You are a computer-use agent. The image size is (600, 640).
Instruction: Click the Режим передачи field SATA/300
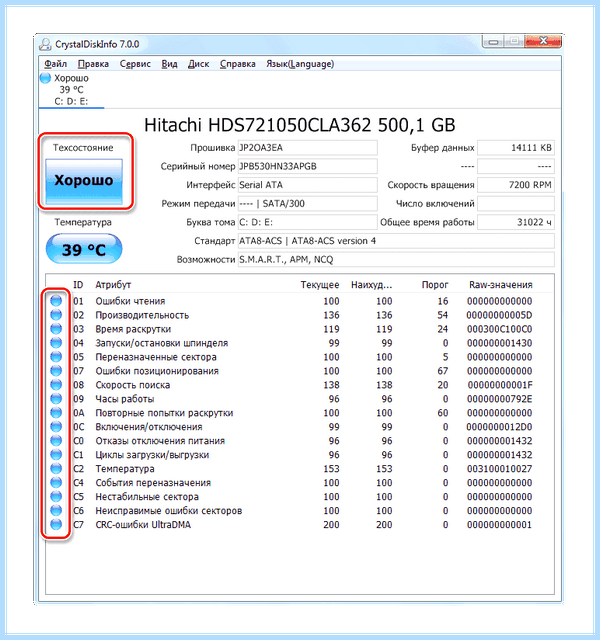pos(308,204)
